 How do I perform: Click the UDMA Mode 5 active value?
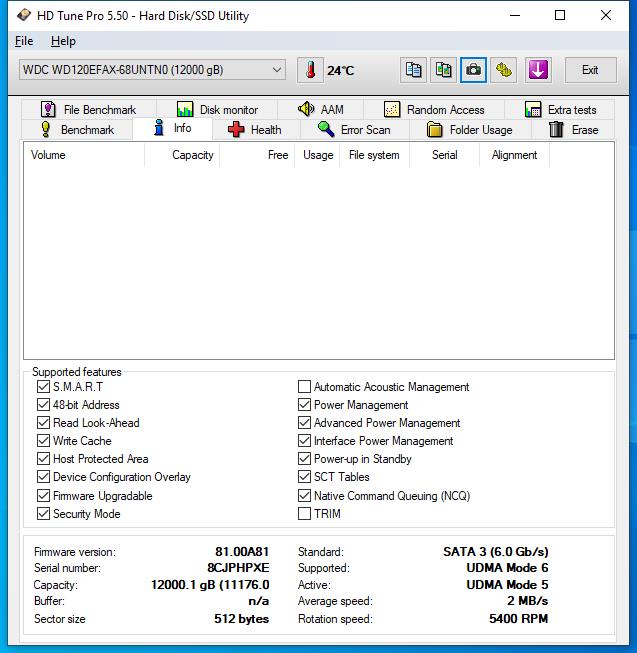tap(507, 584)
